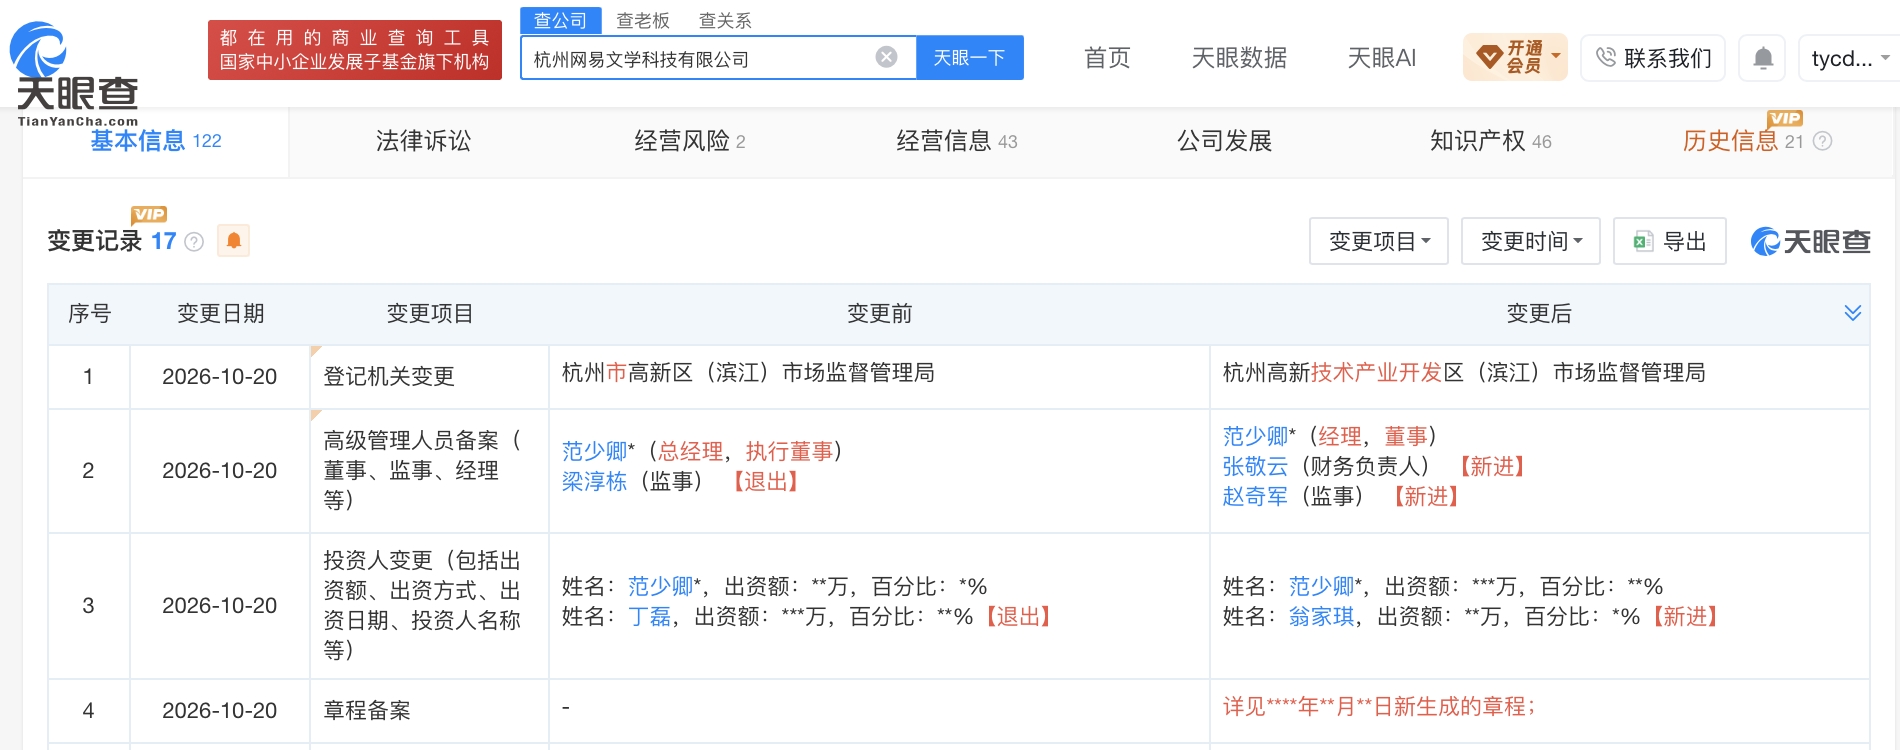Switch to 查关系 search tab
1900x750 pixels.
coord(725,21)
